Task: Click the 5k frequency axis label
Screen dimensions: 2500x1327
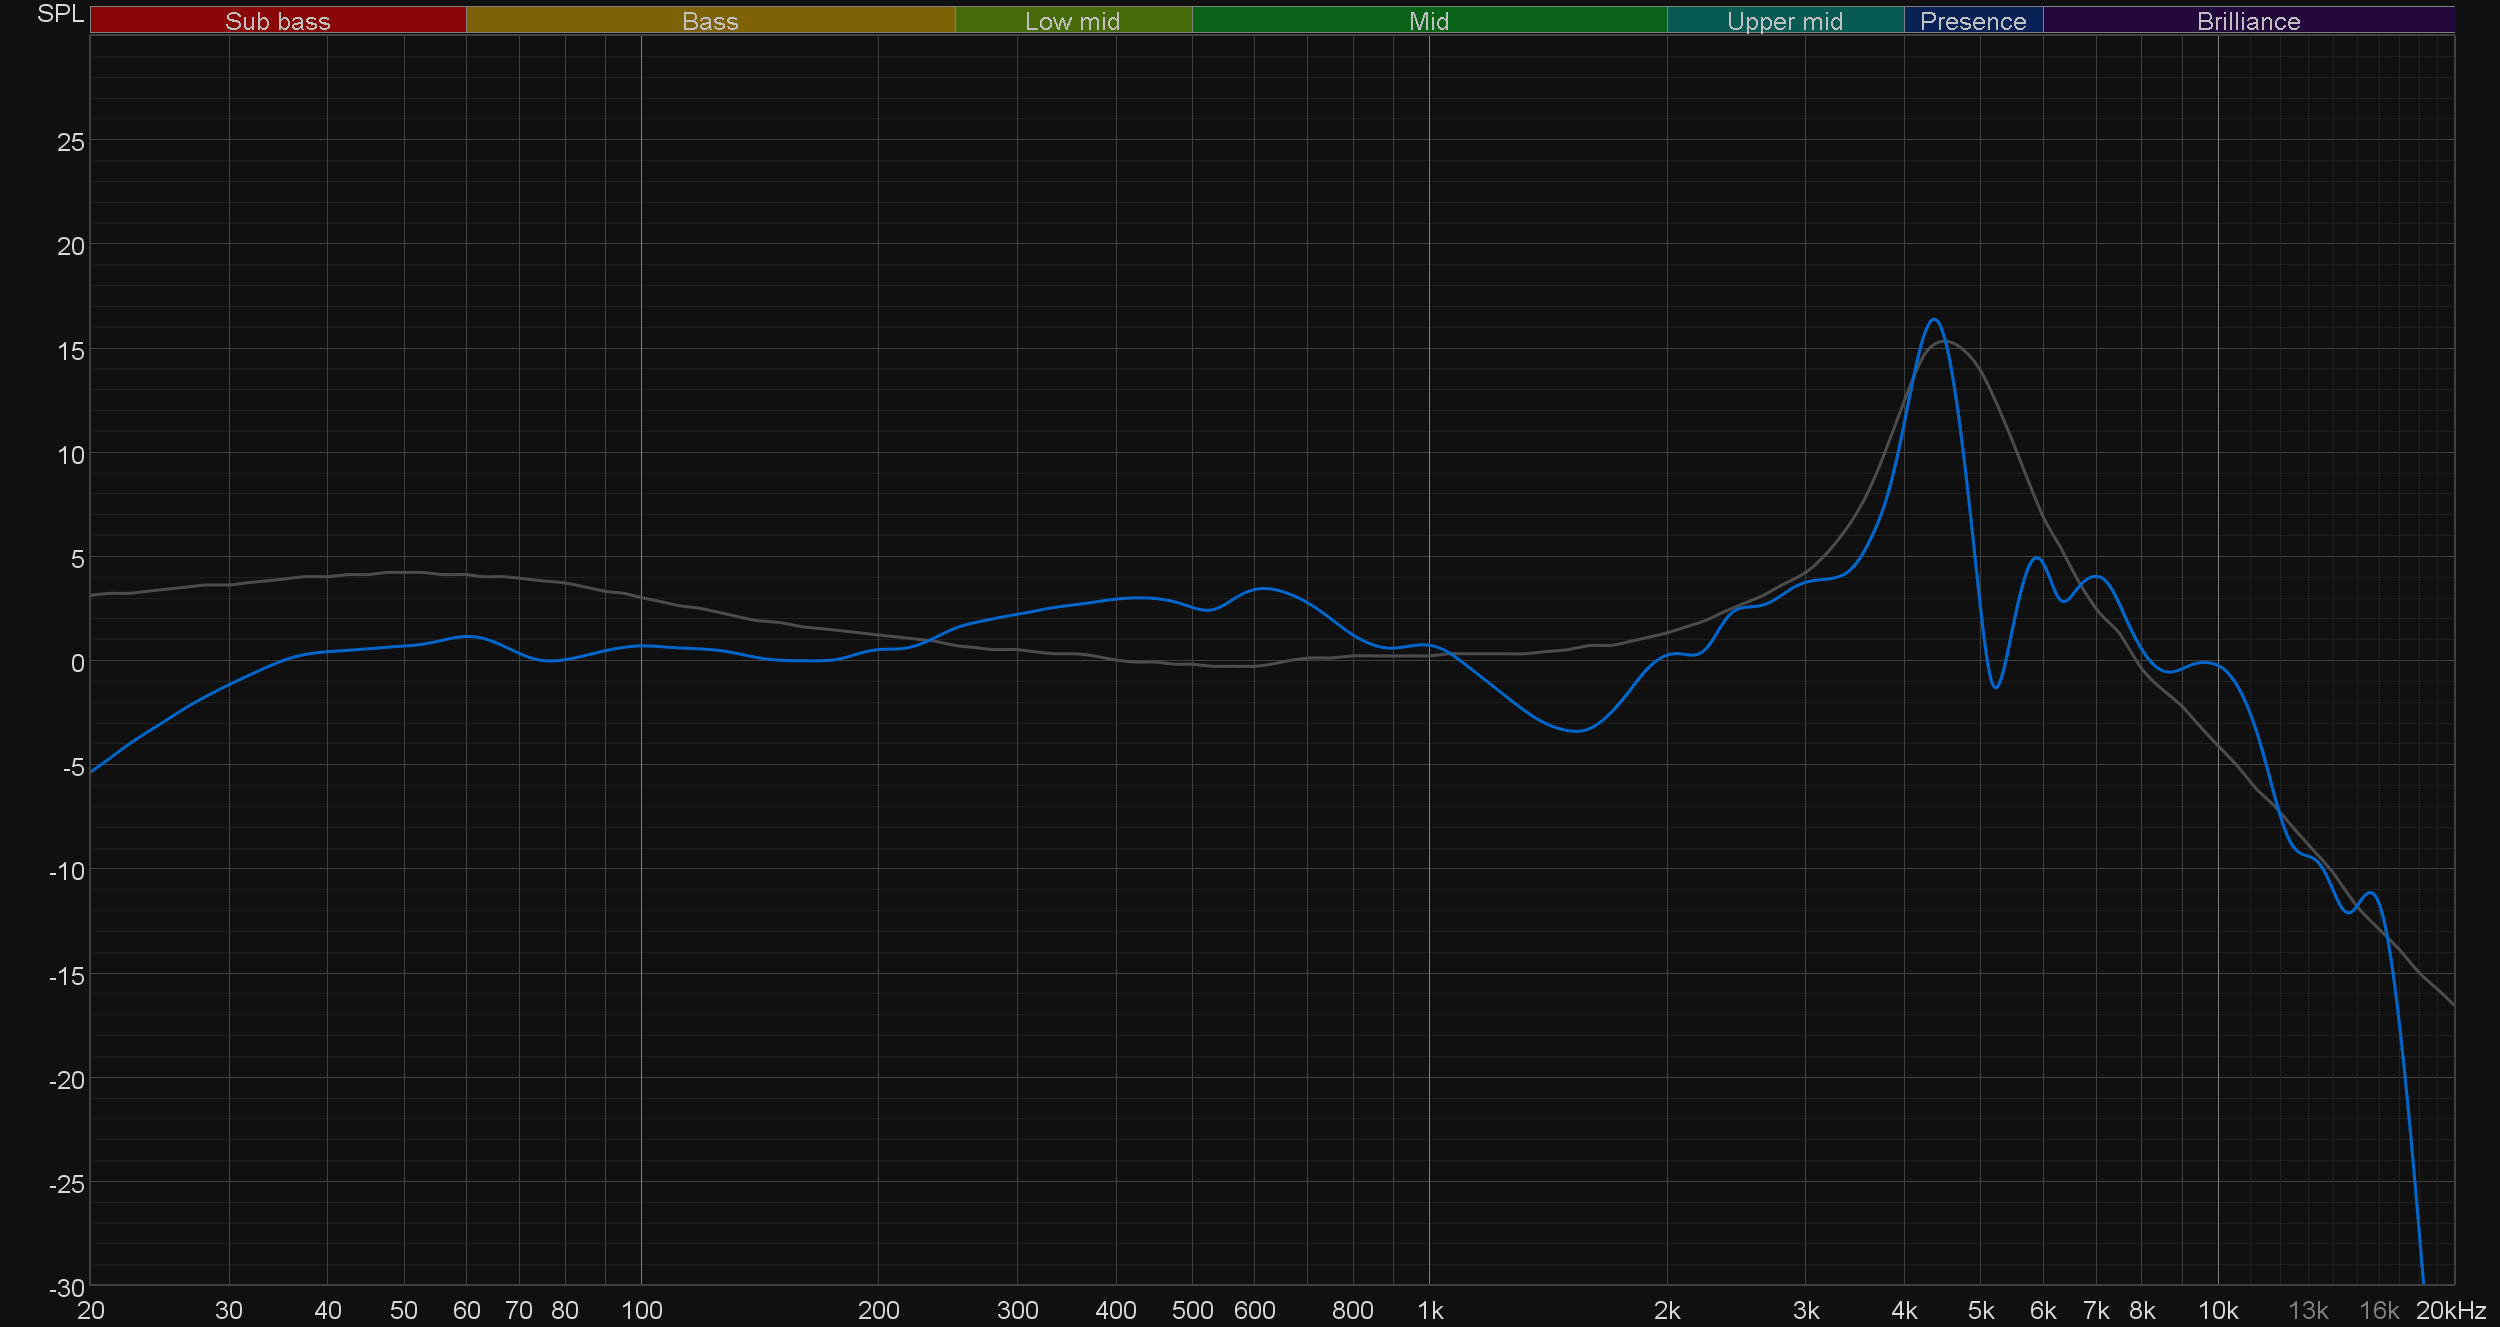Action: pos(1981,1310)
